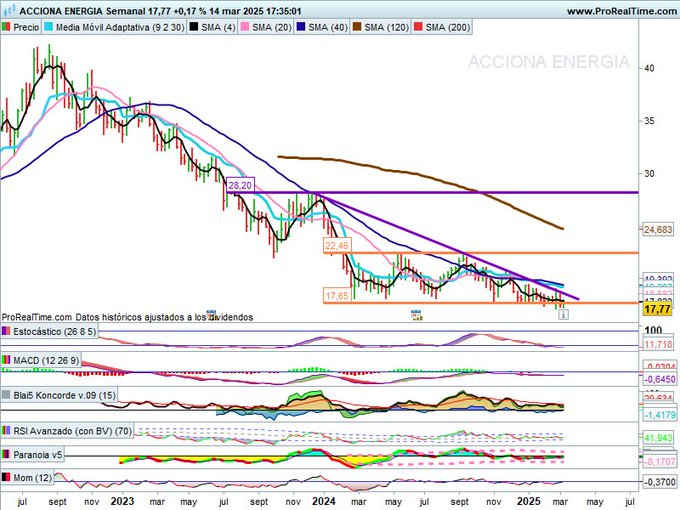The image size is (680, 510).
Task: Click the info icon below last candle
Action: point(563,314)
